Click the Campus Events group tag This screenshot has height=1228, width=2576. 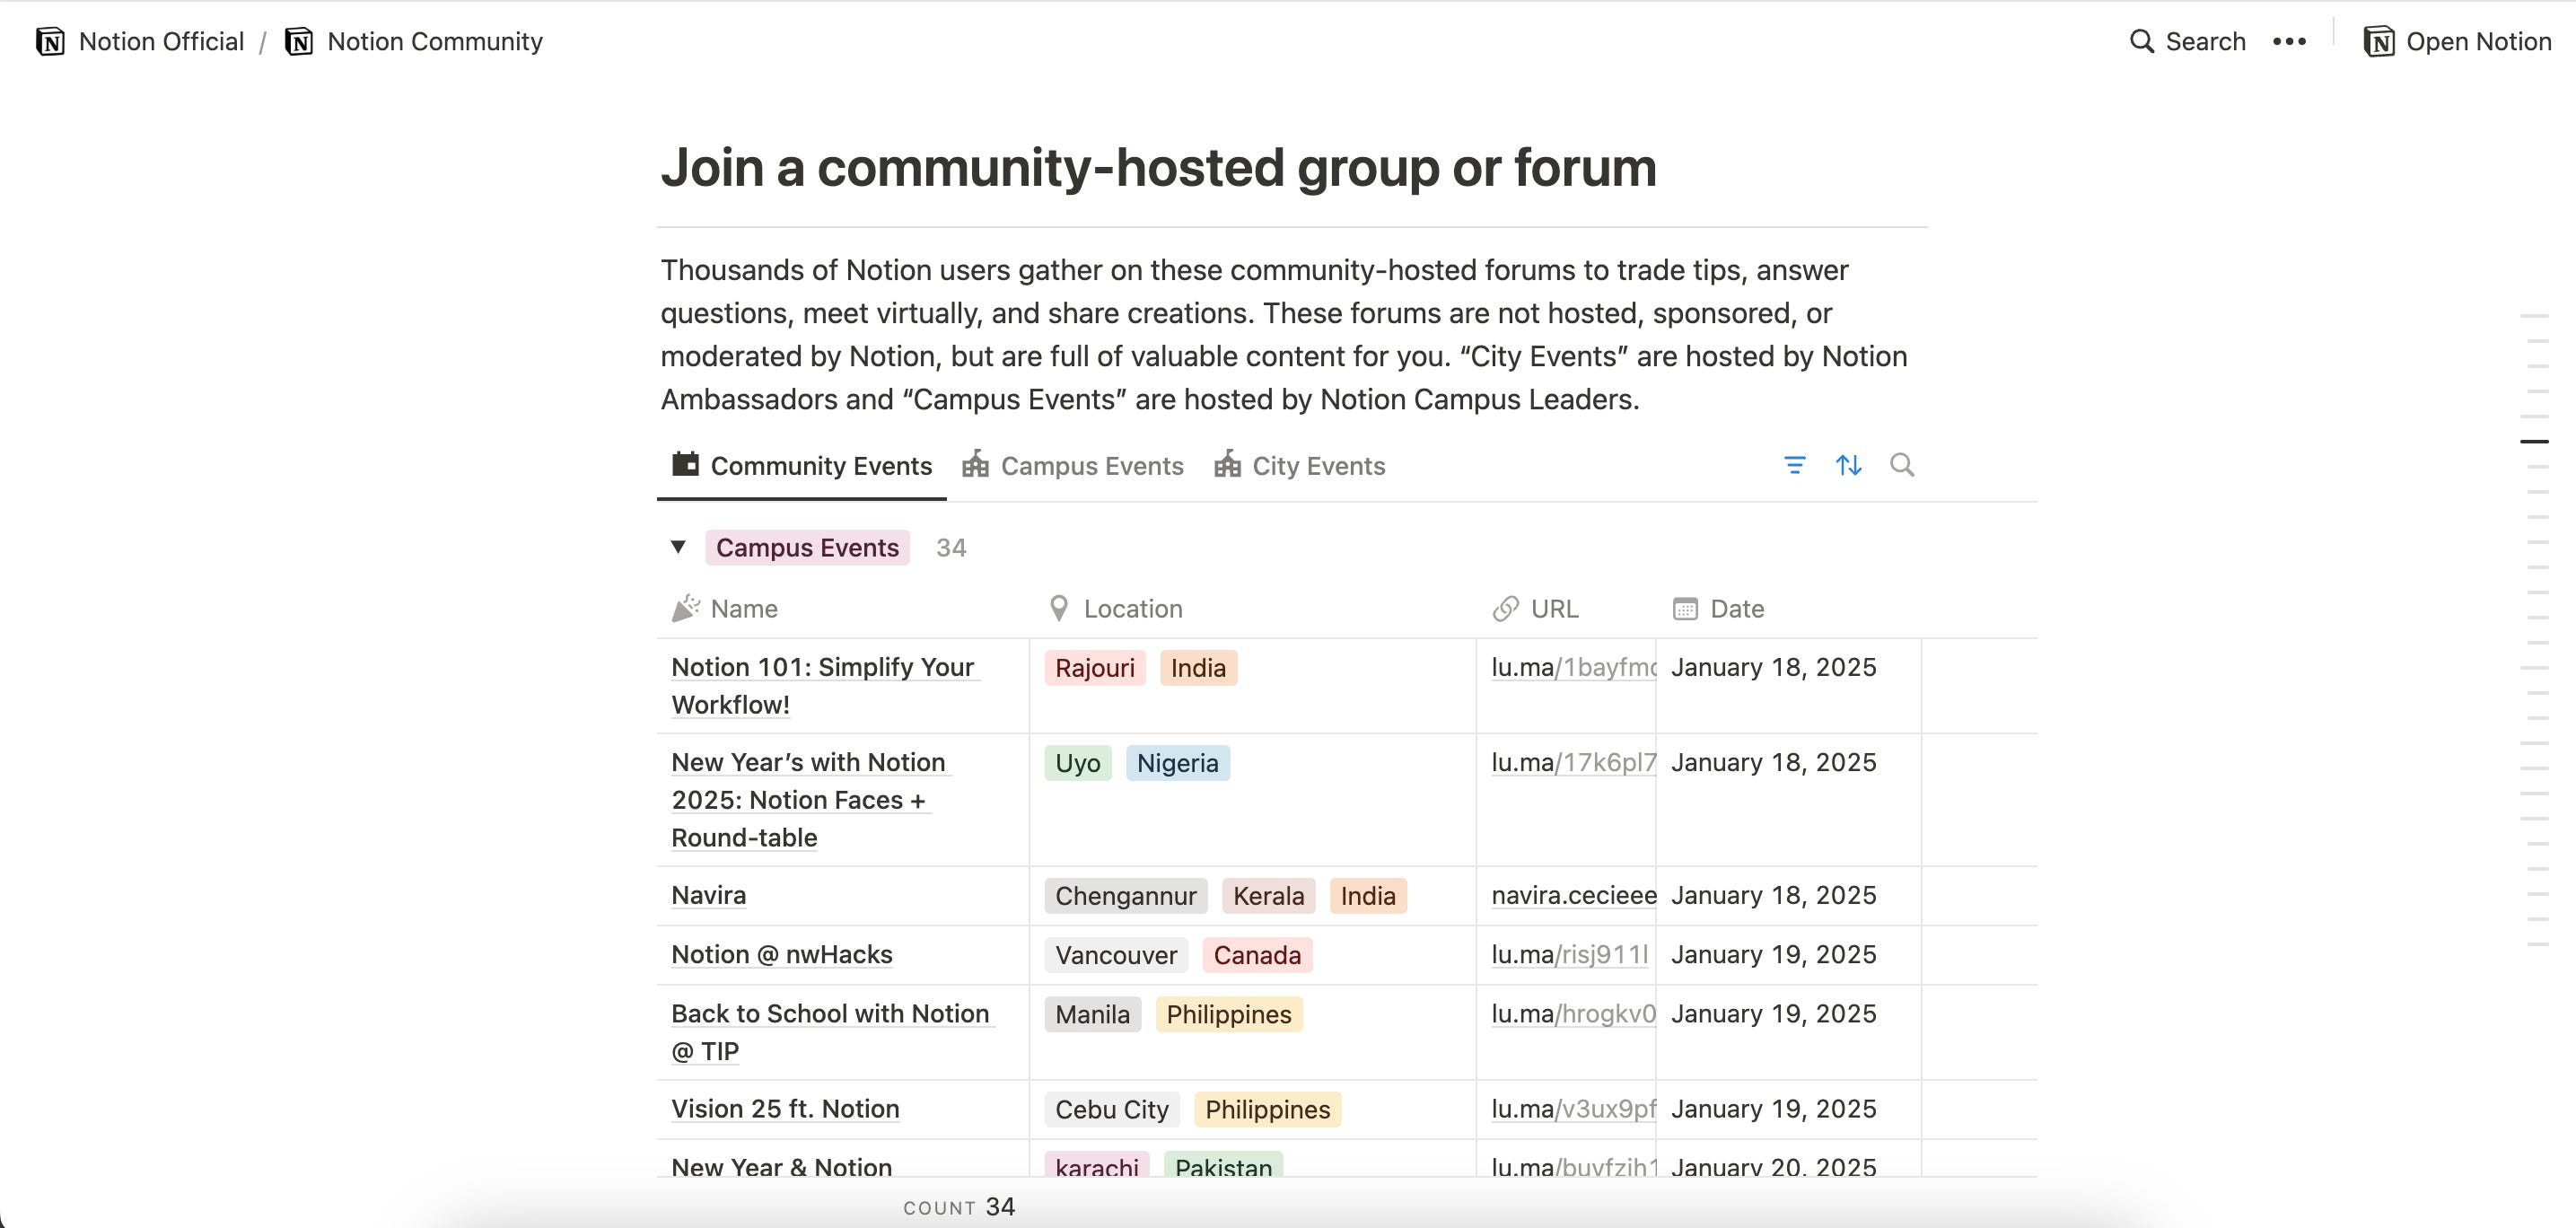click(807, 547)
